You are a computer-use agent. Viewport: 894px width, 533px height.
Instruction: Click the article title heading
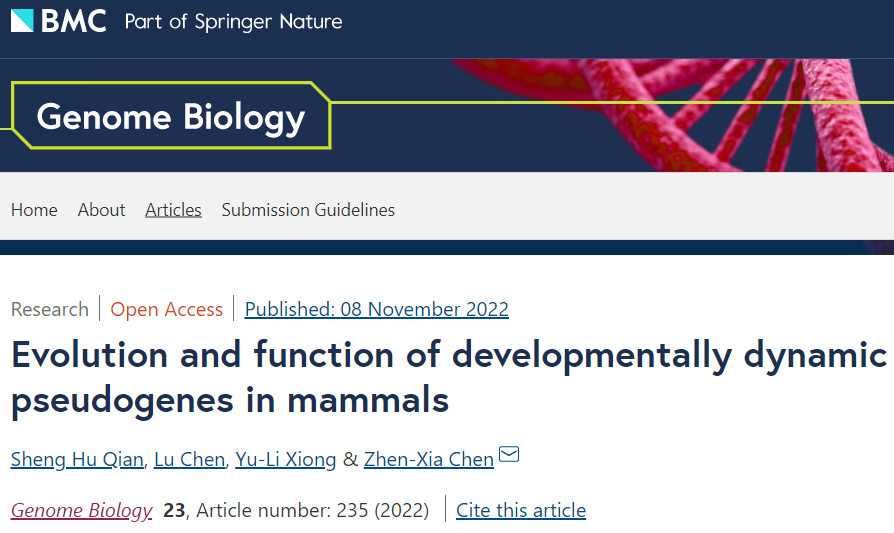[x=449, y=377]
